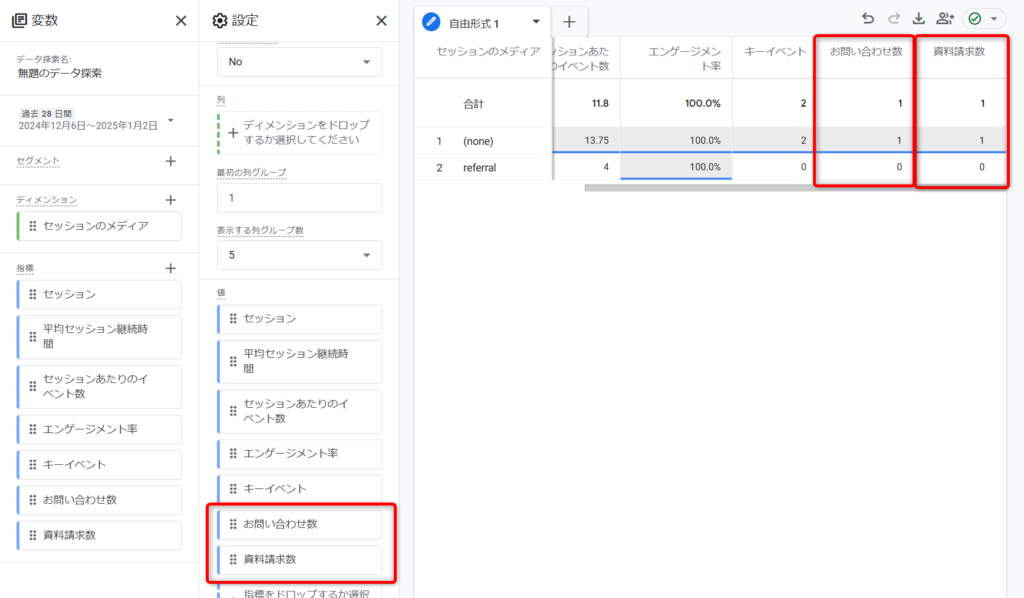Add a new dimension with plus icon

170,201
